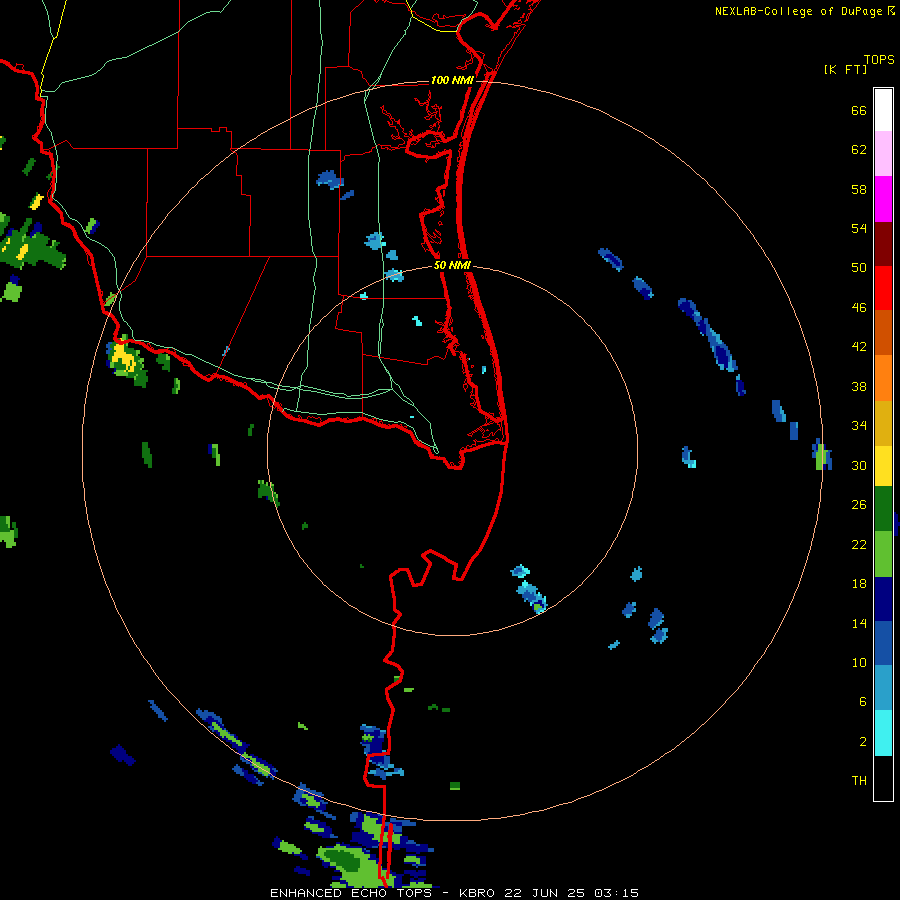This screenshot has height=900, width=900.
Task: Click the legend value 58
Action: coord(859,189)
